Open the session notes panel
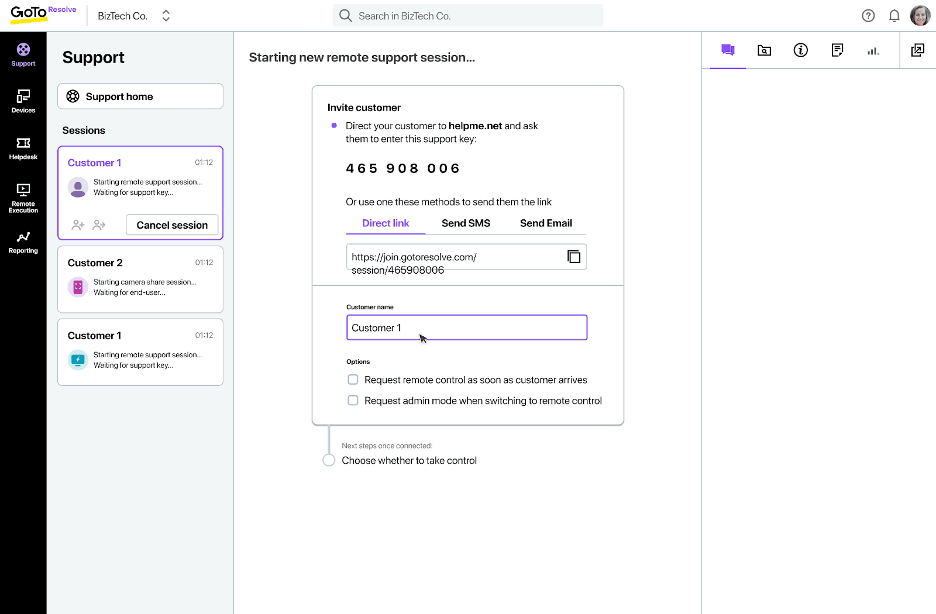Viewport: 936px width, 614px height. click(837, 49)
